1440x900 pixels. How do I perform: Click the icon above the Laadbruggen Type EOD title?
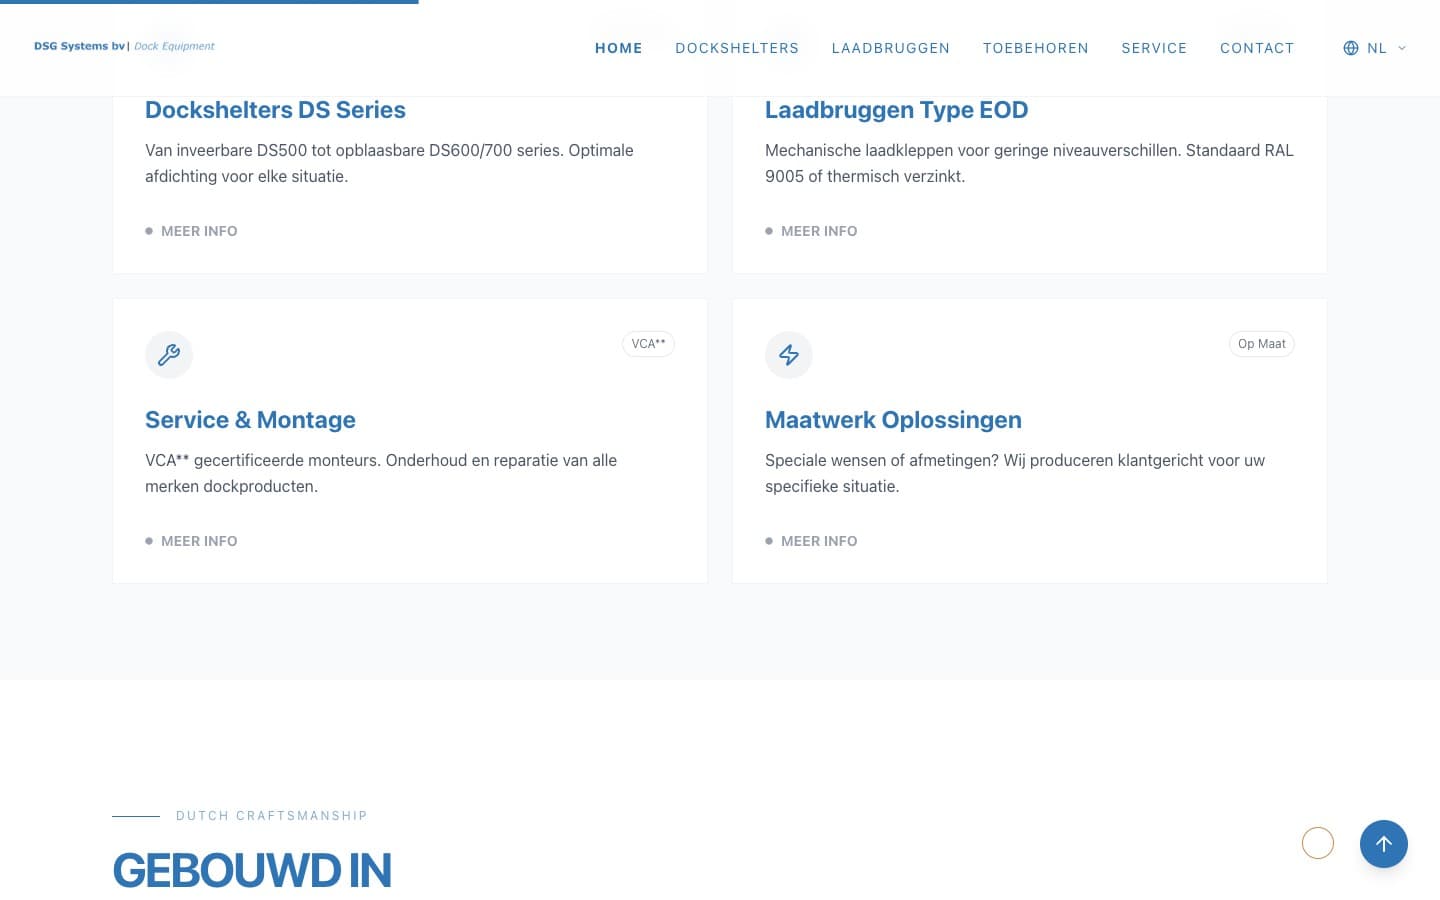[789, 45]
